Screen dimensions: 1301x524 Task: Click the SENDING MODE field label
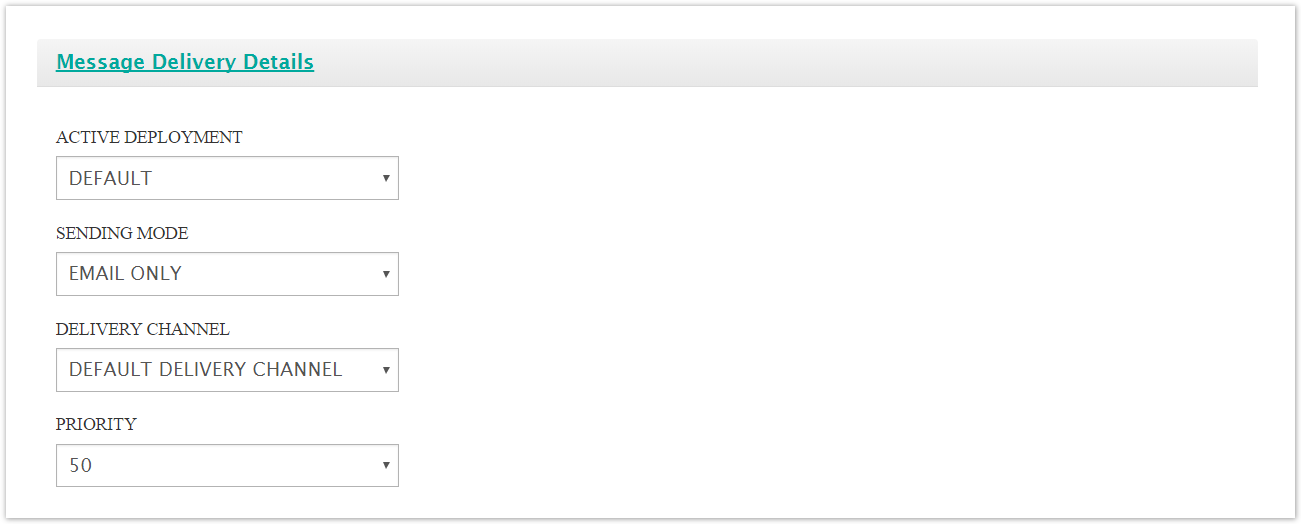[122, 234]
